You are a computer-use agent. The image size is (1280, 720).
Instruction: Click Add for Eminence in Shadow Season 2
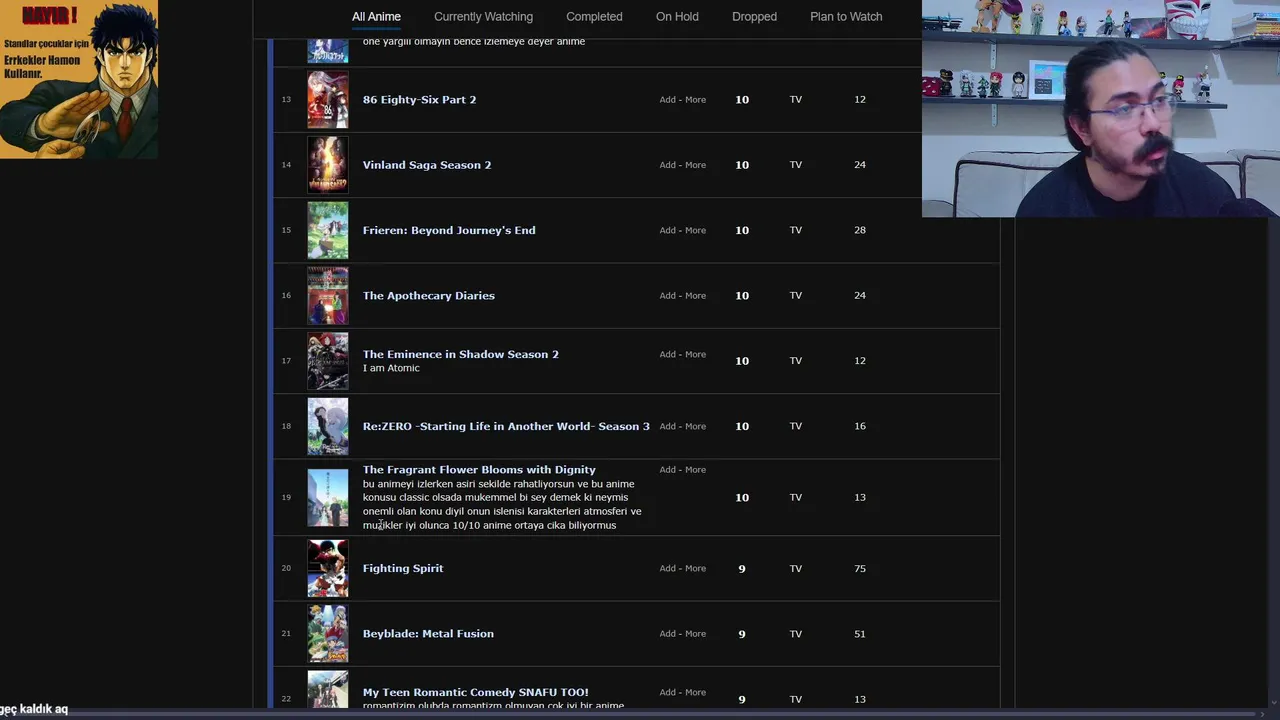(x=667, y=354)
